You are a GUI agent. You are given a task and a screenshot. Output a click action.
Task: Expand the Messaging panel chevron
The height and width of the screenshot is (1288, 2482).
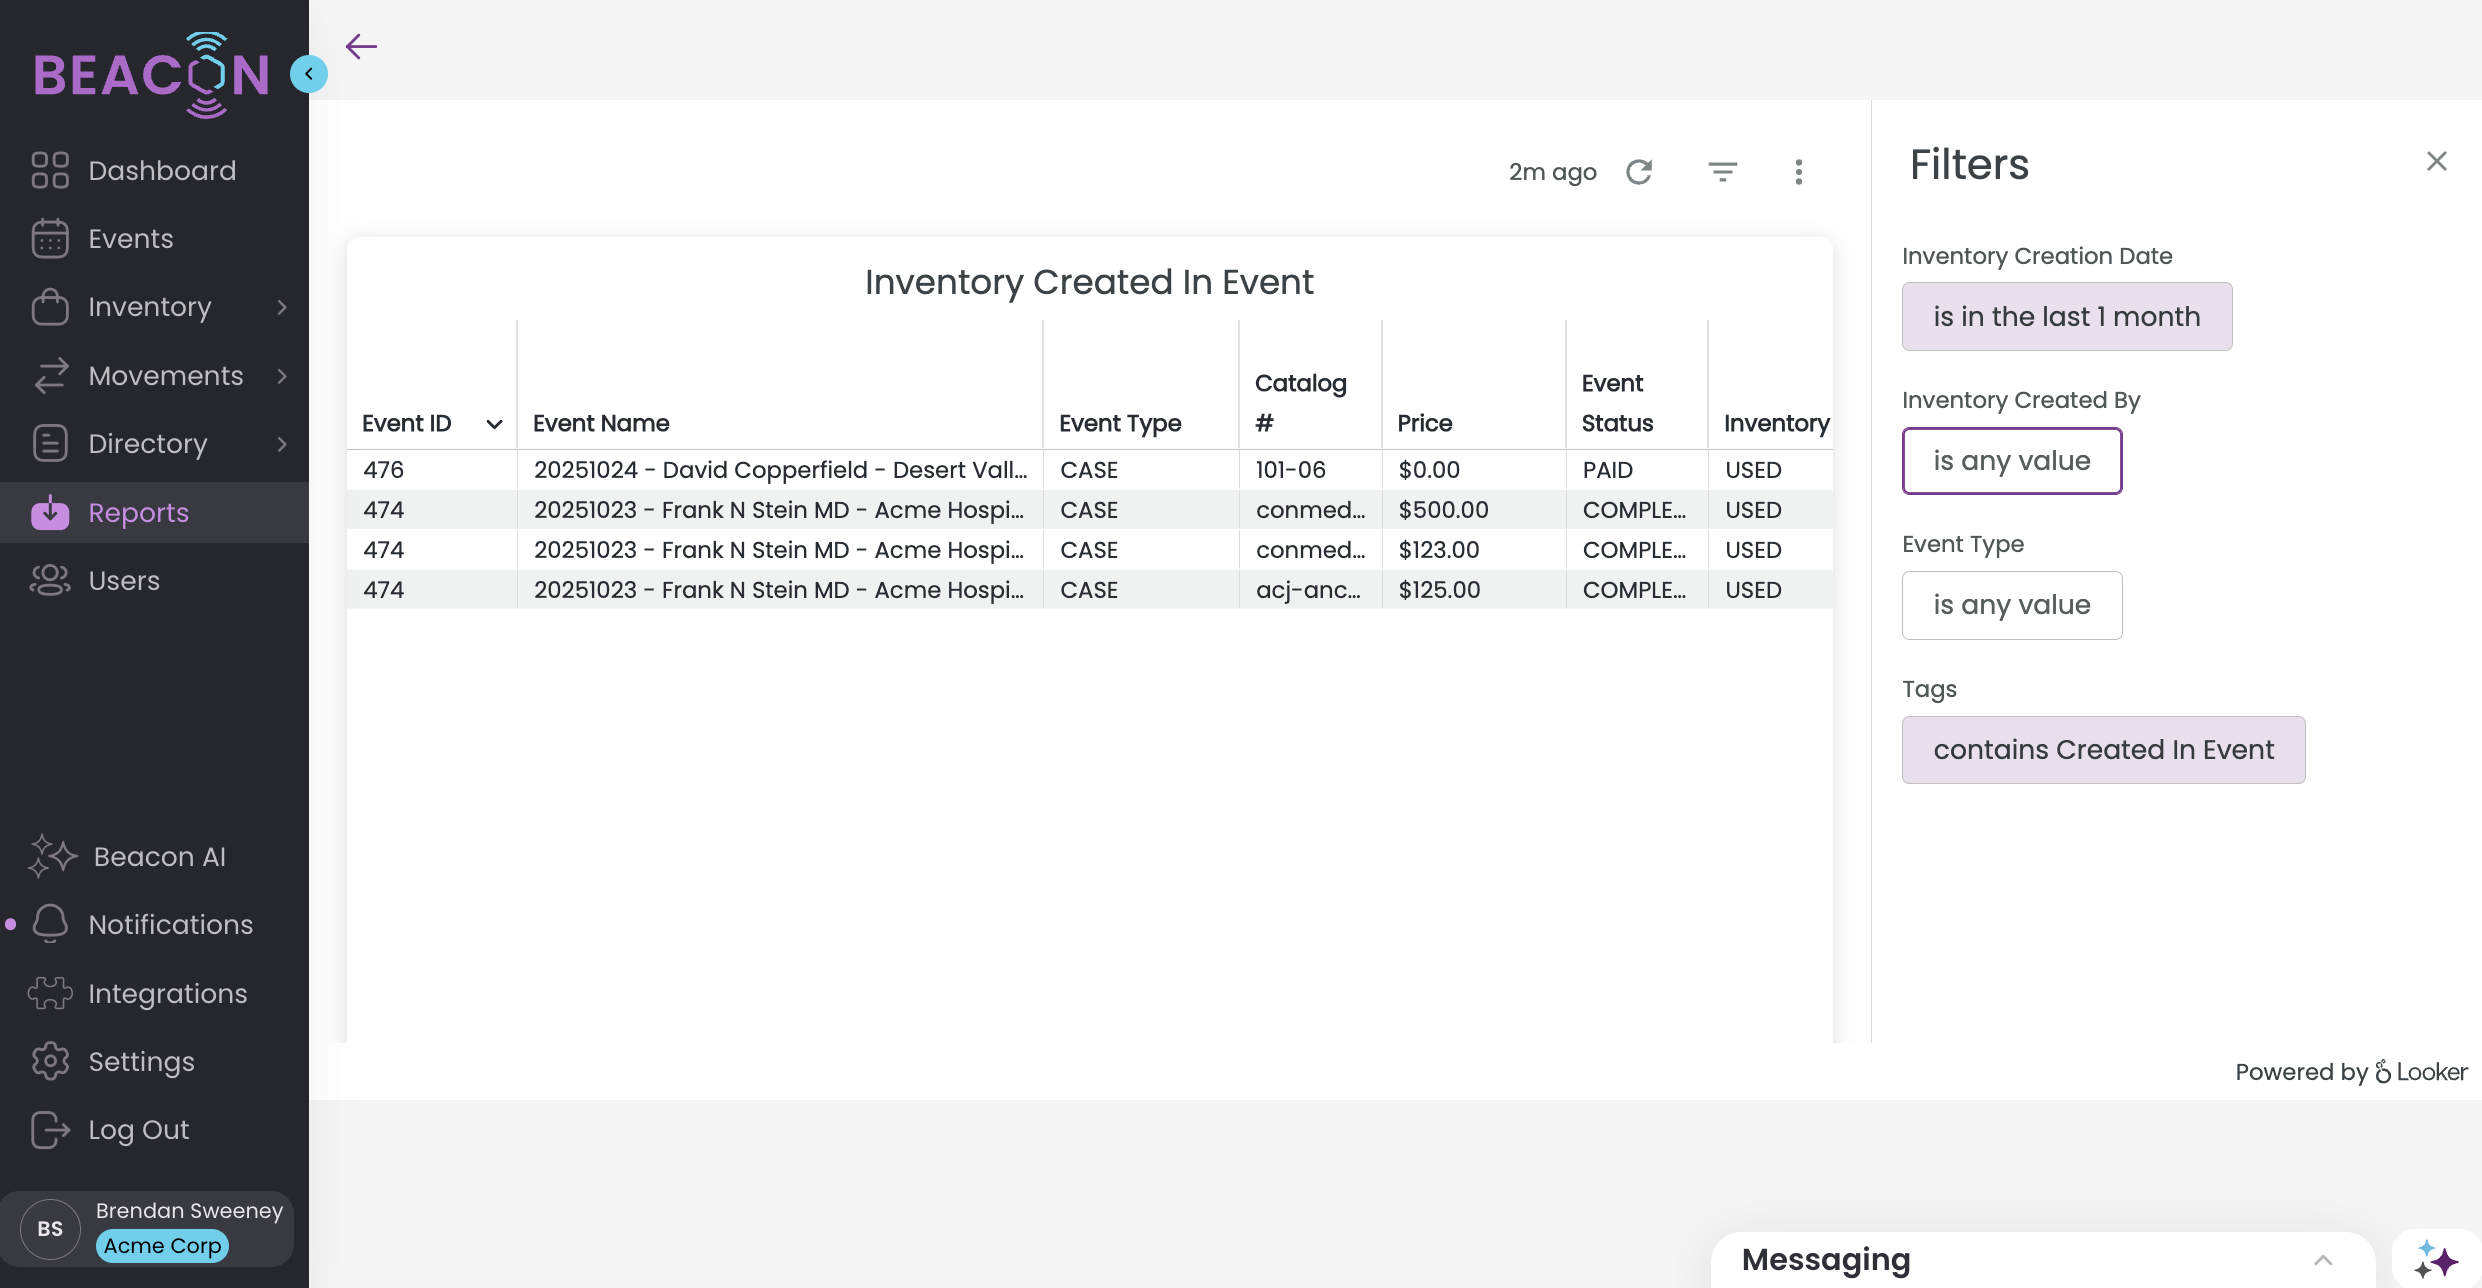(x=2323, y=1260)
